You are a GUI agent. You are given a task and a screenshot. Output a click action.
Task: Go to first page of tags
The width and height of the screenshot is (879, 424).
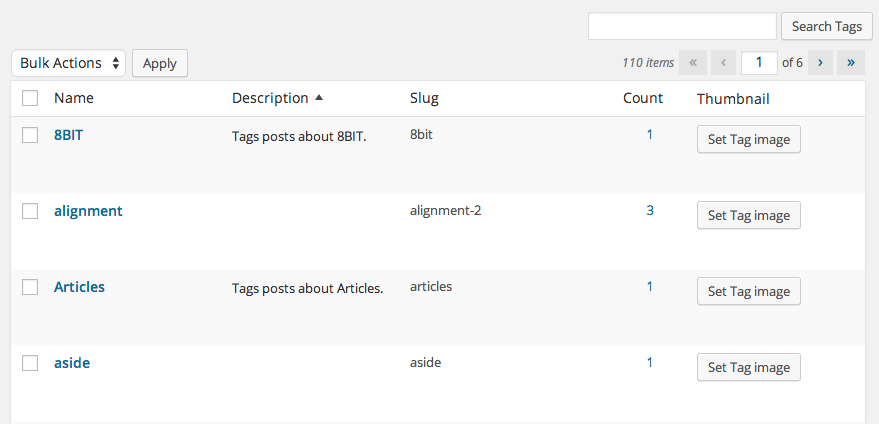[x=693, y=63]
